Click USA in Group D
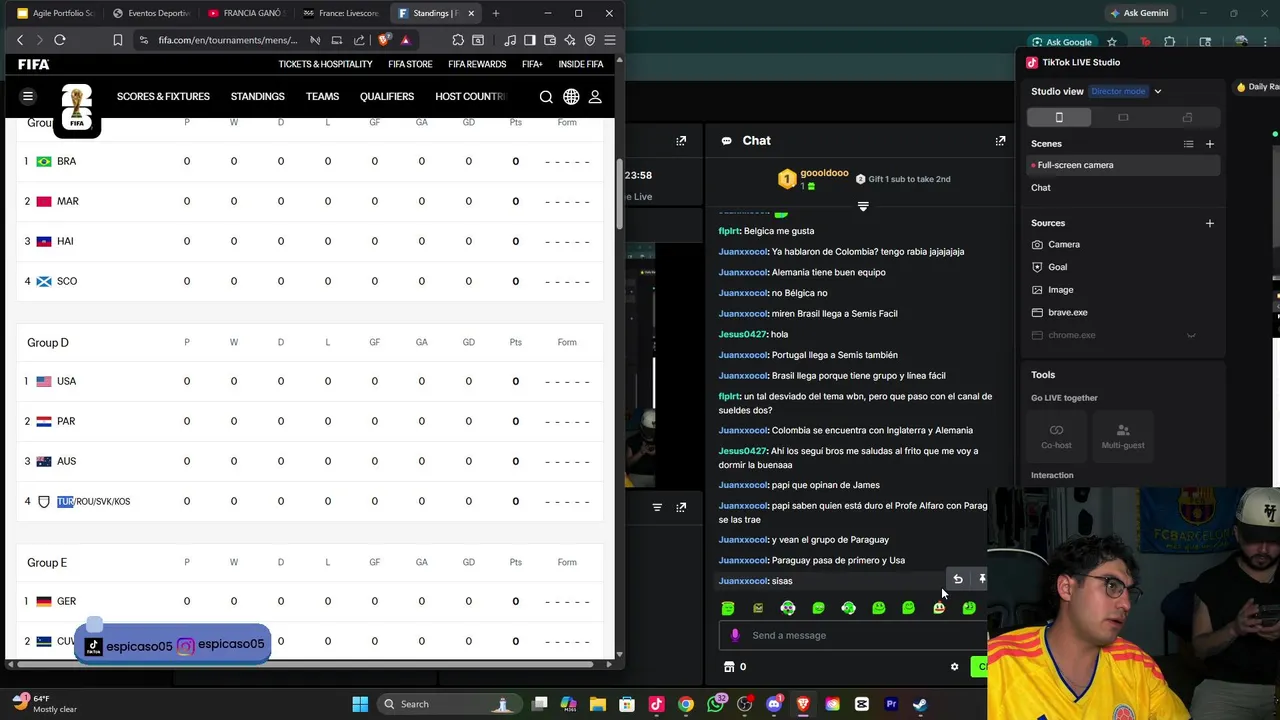The height and width of the screenshot is (720, 1280). click(66, 381)
